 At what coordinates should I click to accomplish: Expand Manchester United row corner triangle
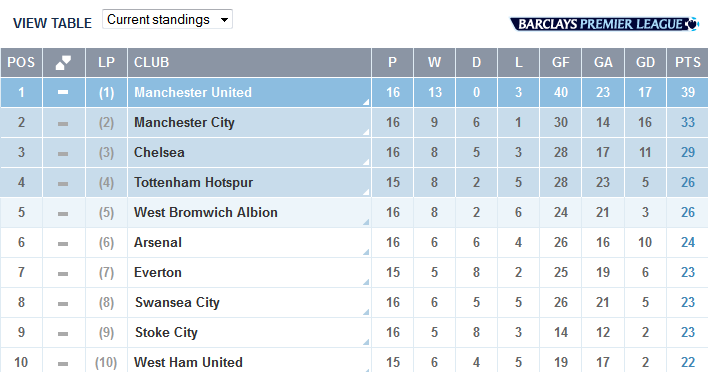pos(366,102)
